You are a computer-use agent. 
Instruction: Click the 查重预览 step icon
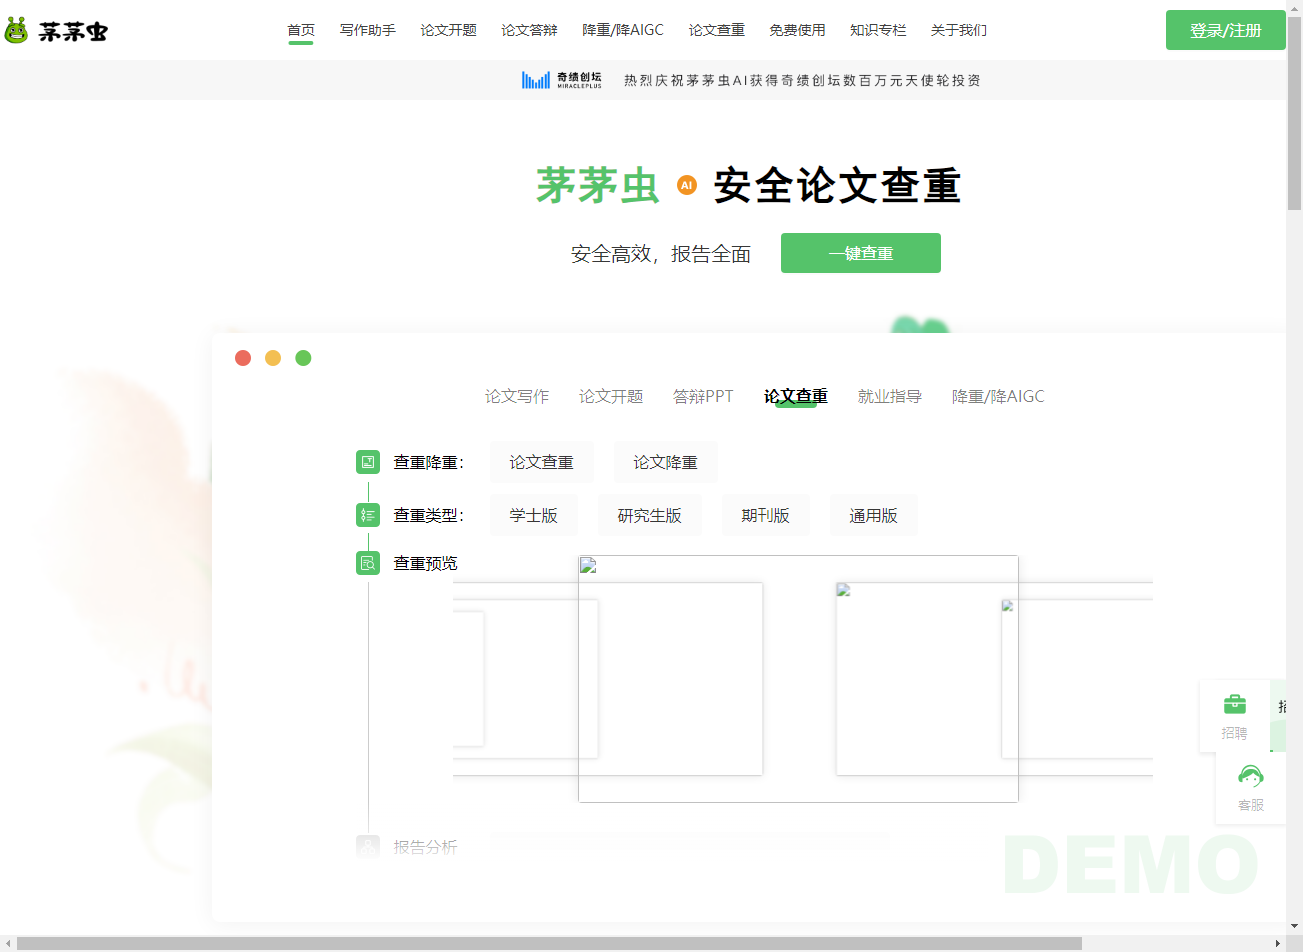368,563
